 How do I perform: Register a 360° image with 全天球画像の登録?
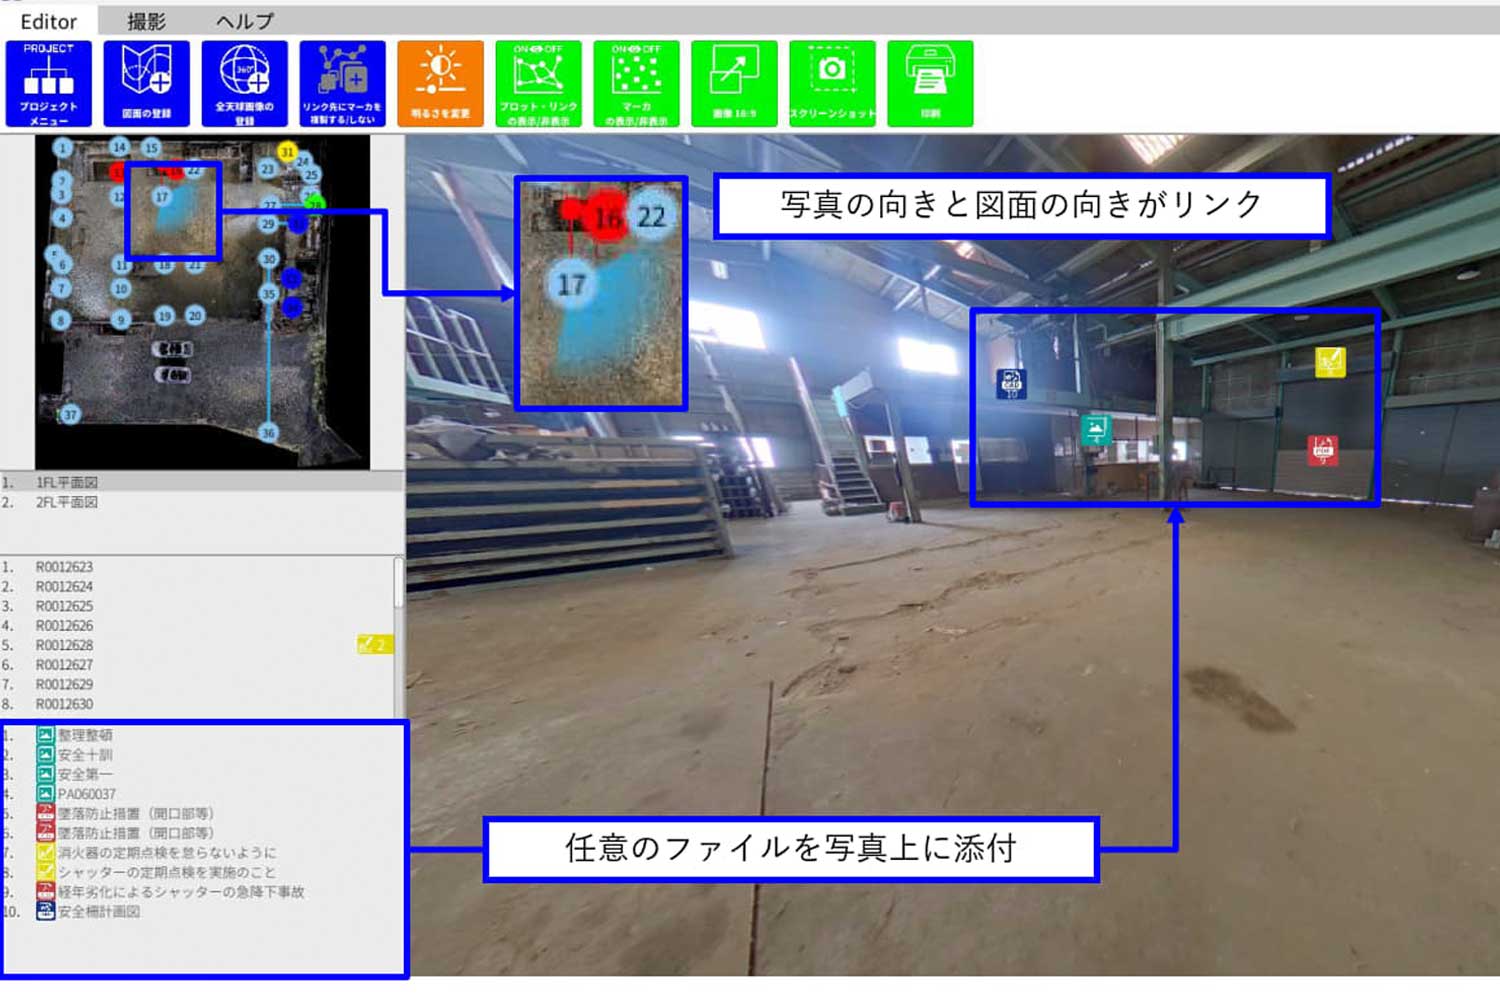click(244, 84)
